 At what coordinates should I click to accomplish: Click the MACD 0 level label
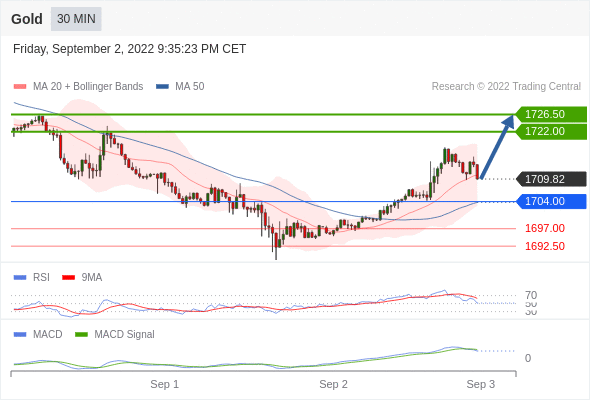528,358
